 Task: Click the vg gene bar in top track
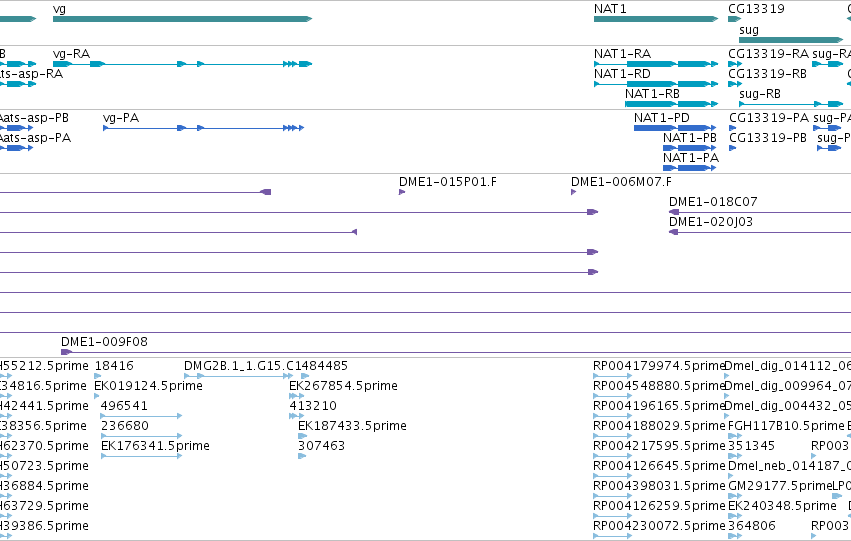point(182,19)
